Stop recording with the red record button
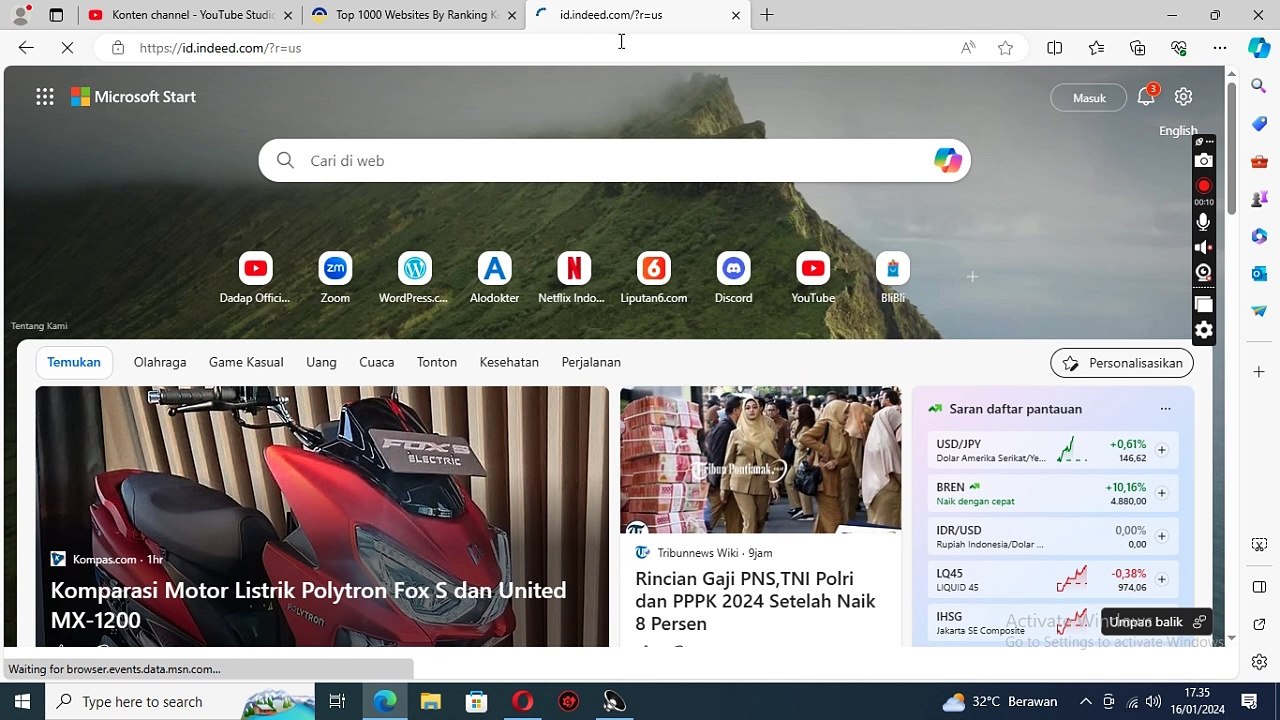The image size is (1280, 720). [1204, 186]
